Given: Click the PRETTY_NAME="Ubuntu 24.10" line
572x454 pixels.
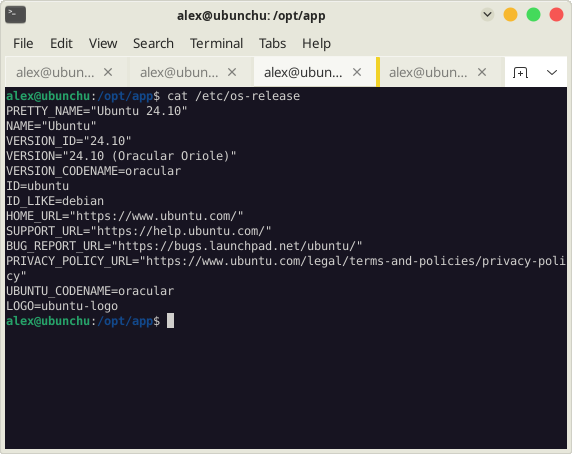Looking at the screenshot, I should click(97, 111).
